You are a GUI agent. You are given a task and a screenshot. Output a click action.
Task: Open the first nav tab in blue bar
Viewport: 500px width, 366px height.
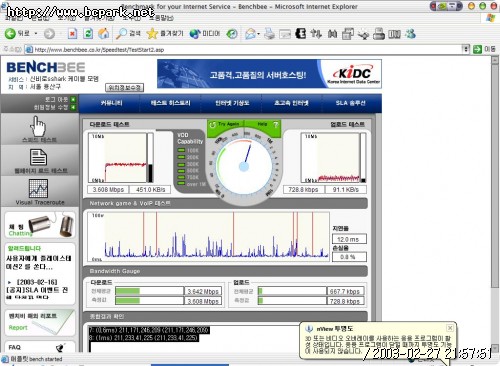point(111,103)
